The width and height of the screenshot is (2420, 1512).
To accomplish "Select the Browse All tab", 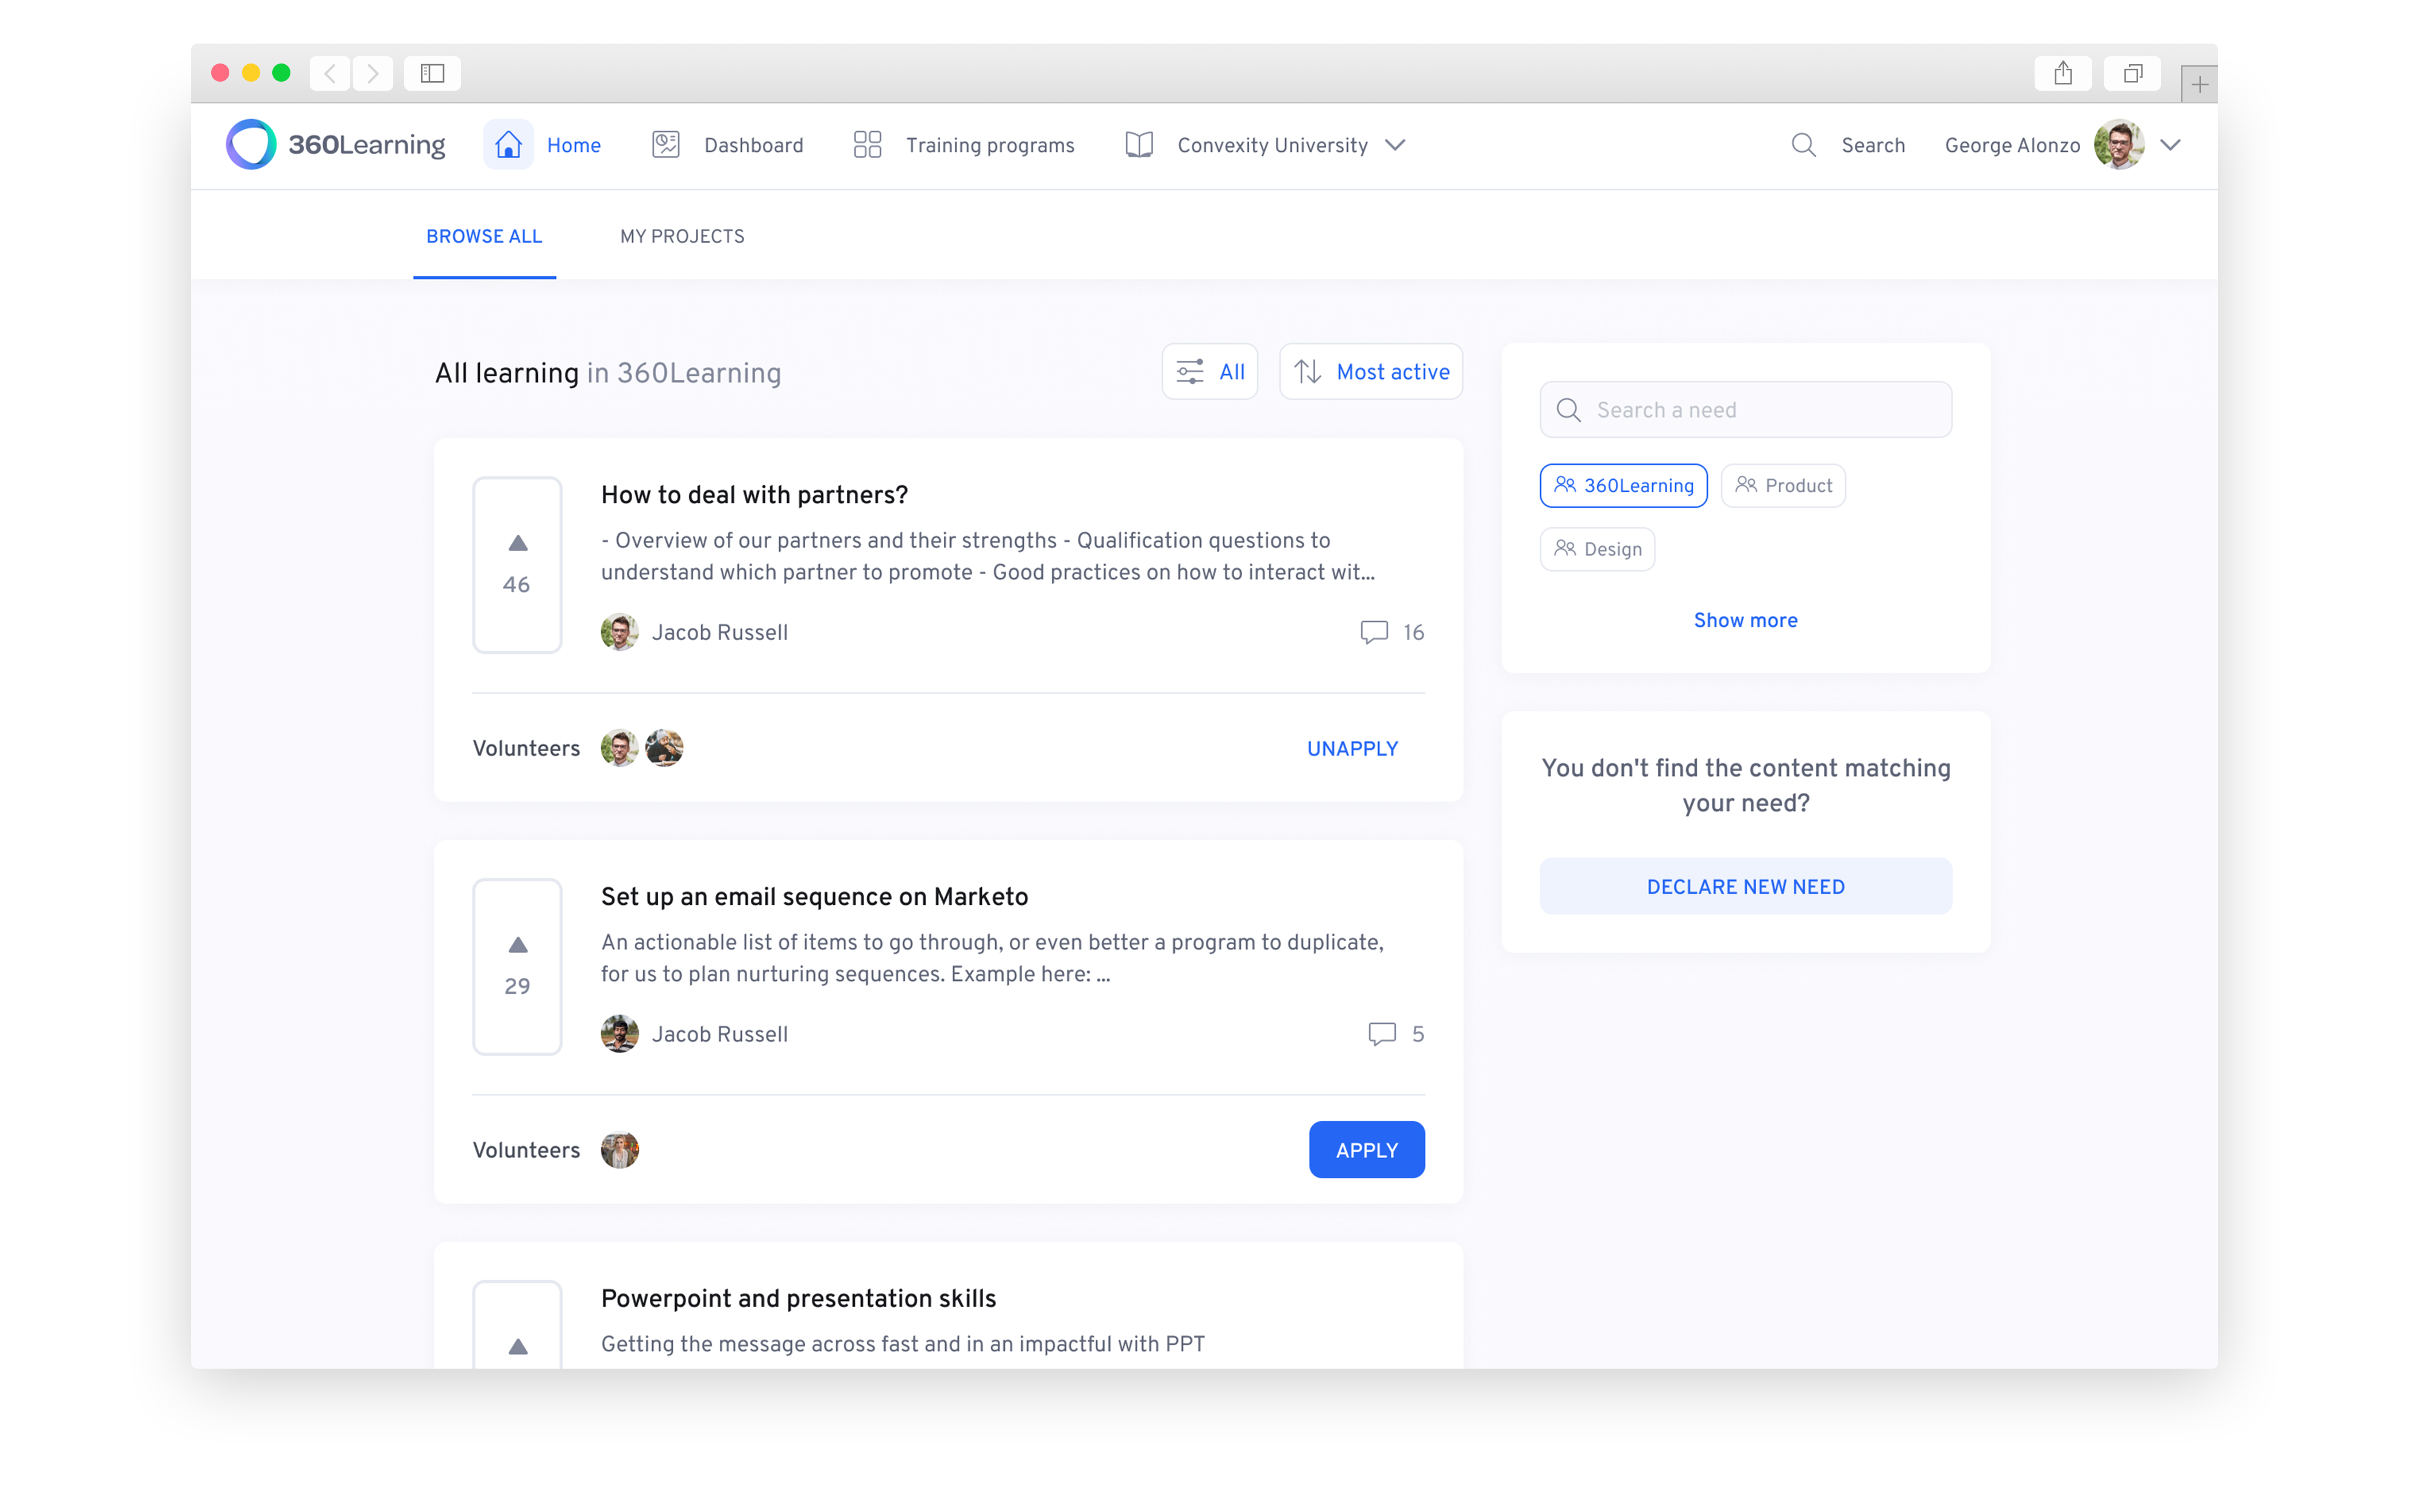I will (x=484, y=237).
